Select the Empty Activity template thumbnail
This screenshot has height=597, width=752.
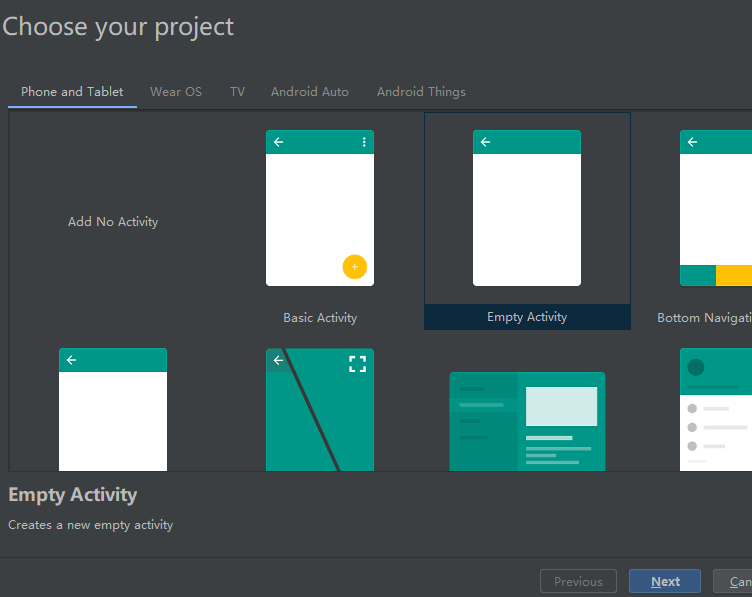click(527, 208)
